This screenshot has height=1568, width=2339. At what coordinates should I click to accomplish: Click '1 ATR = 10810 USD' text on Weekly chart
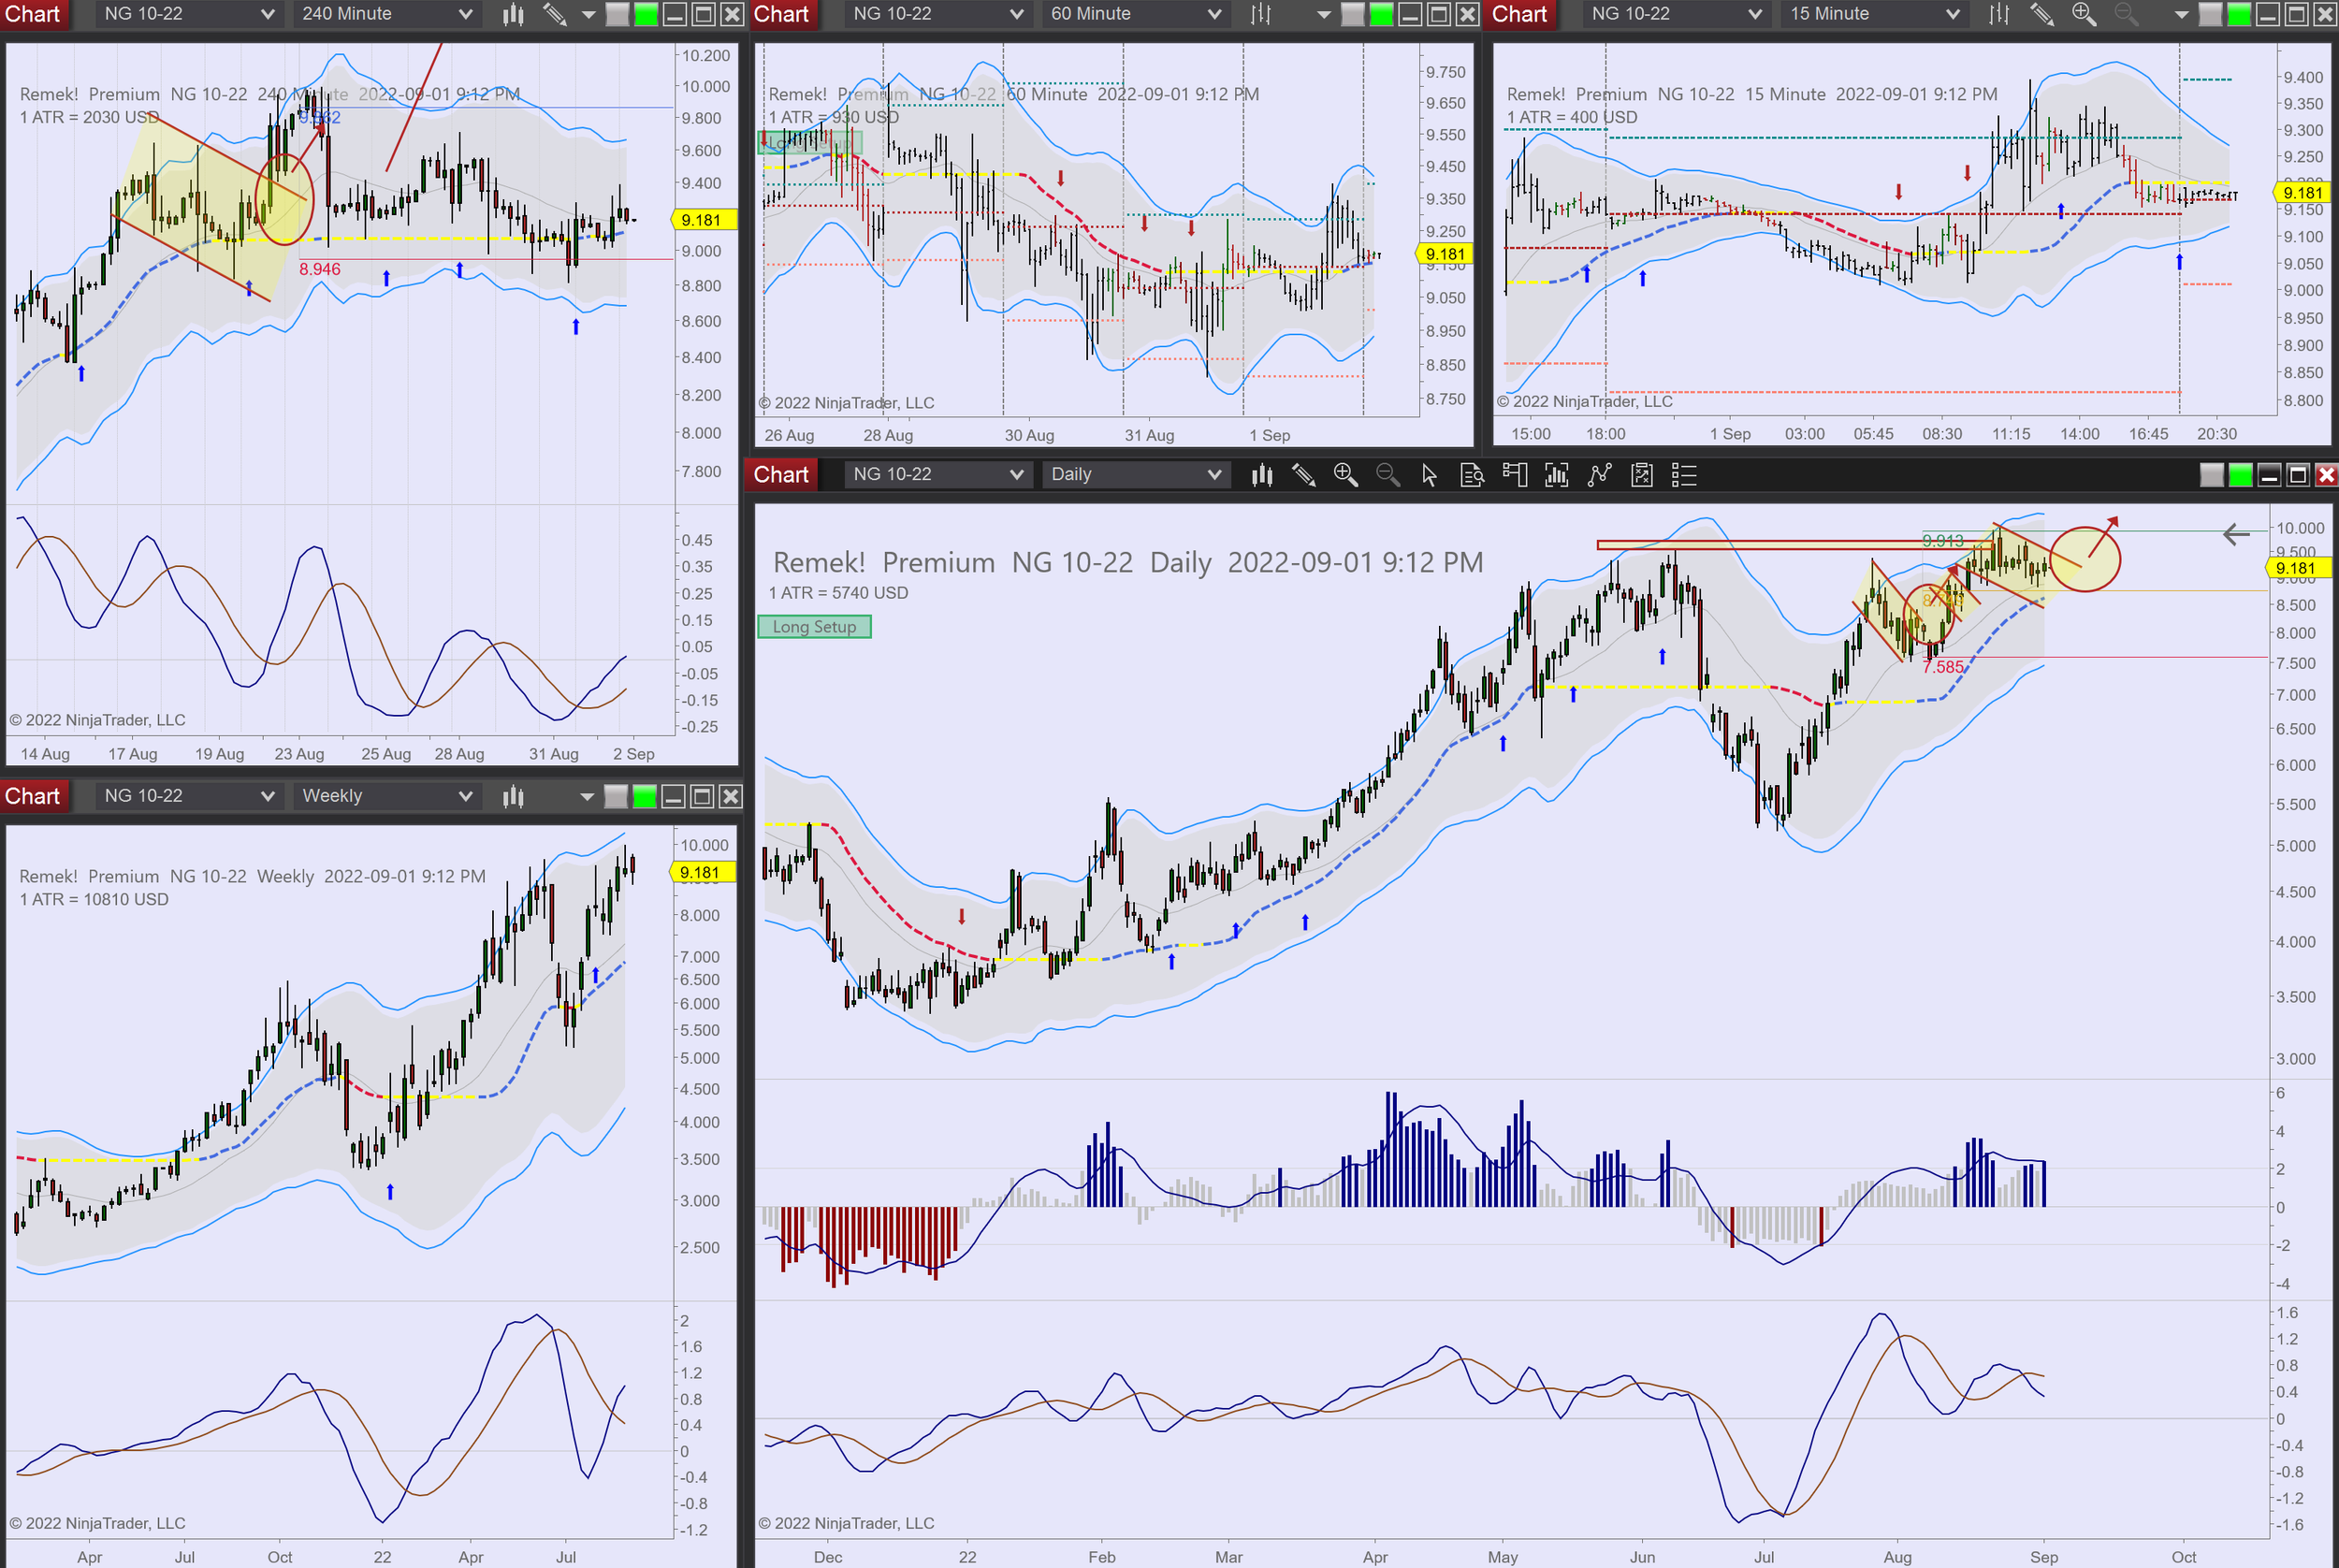click(94, 899)
